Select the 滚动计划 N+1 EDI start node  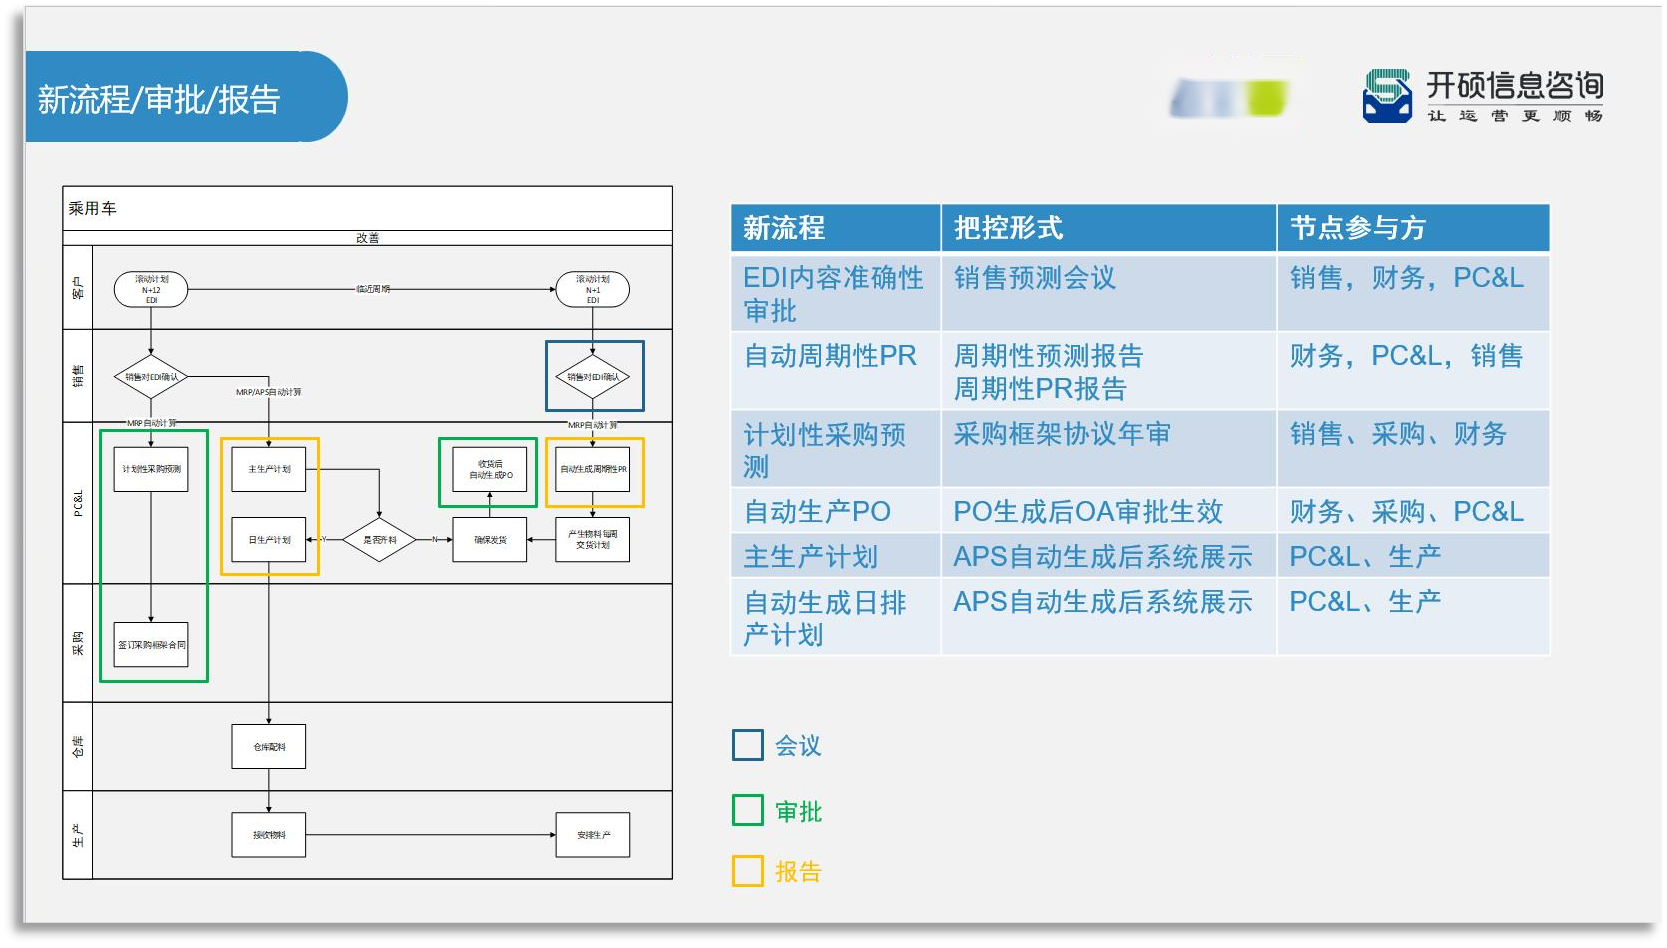point(593,289)
